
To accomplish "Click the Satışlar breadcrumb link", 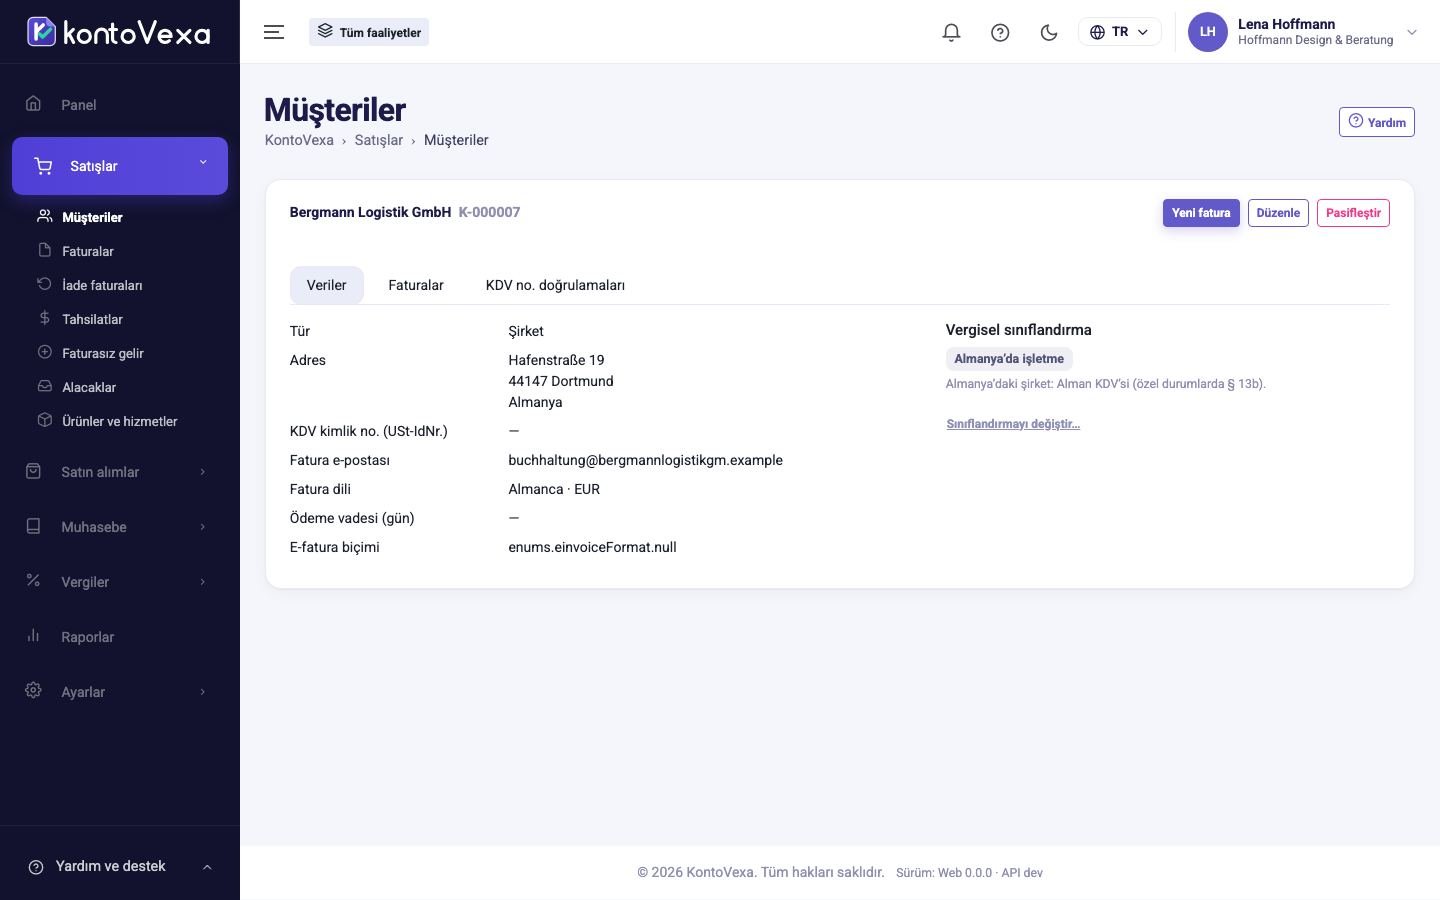I will pos(379,140).
